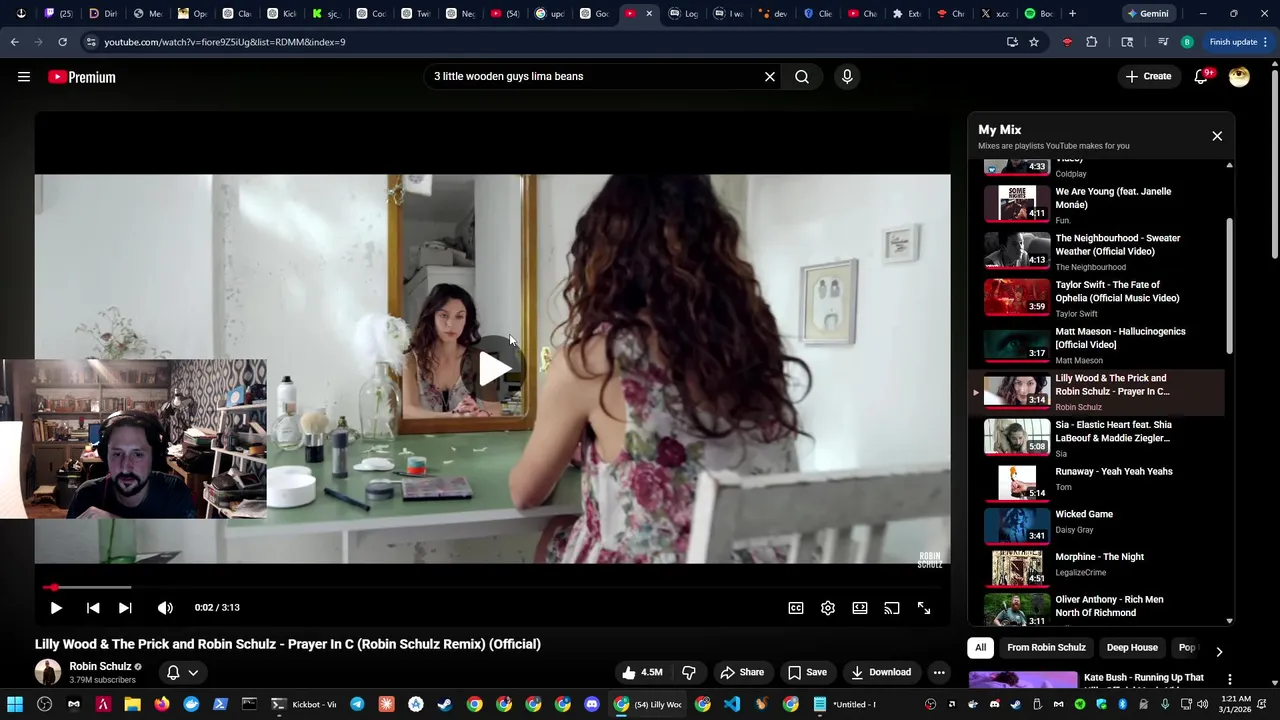Click Create button in header

[x=1148, y=76]
